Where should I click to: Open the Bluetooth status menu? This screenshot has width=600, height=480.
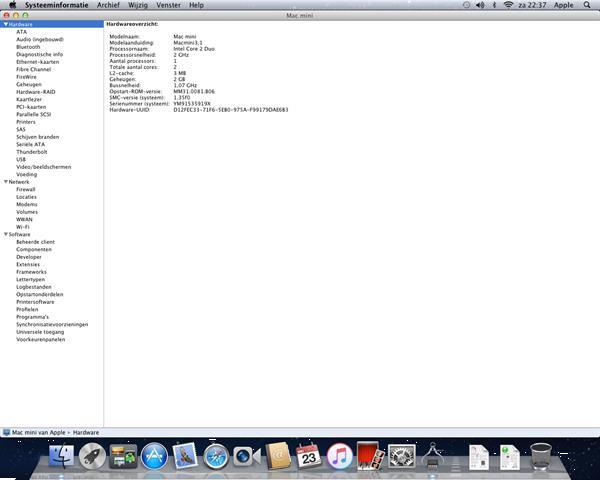[x=494, y=5]
